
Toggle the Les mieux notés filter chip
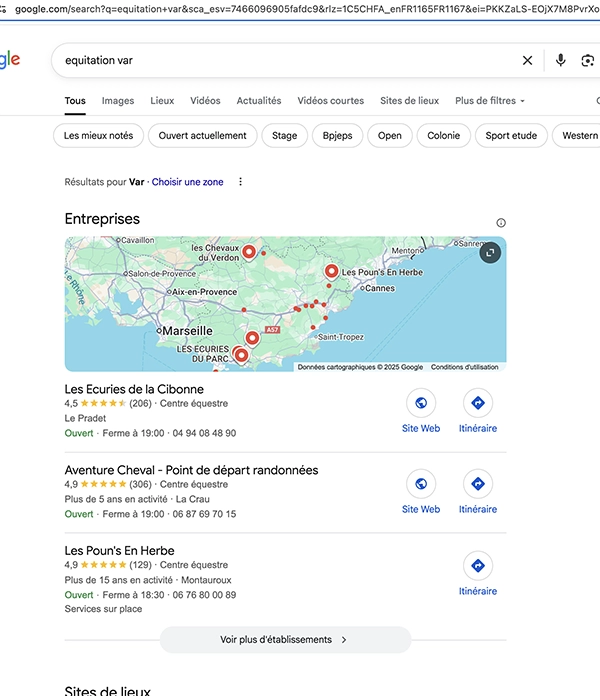[98, 135]
